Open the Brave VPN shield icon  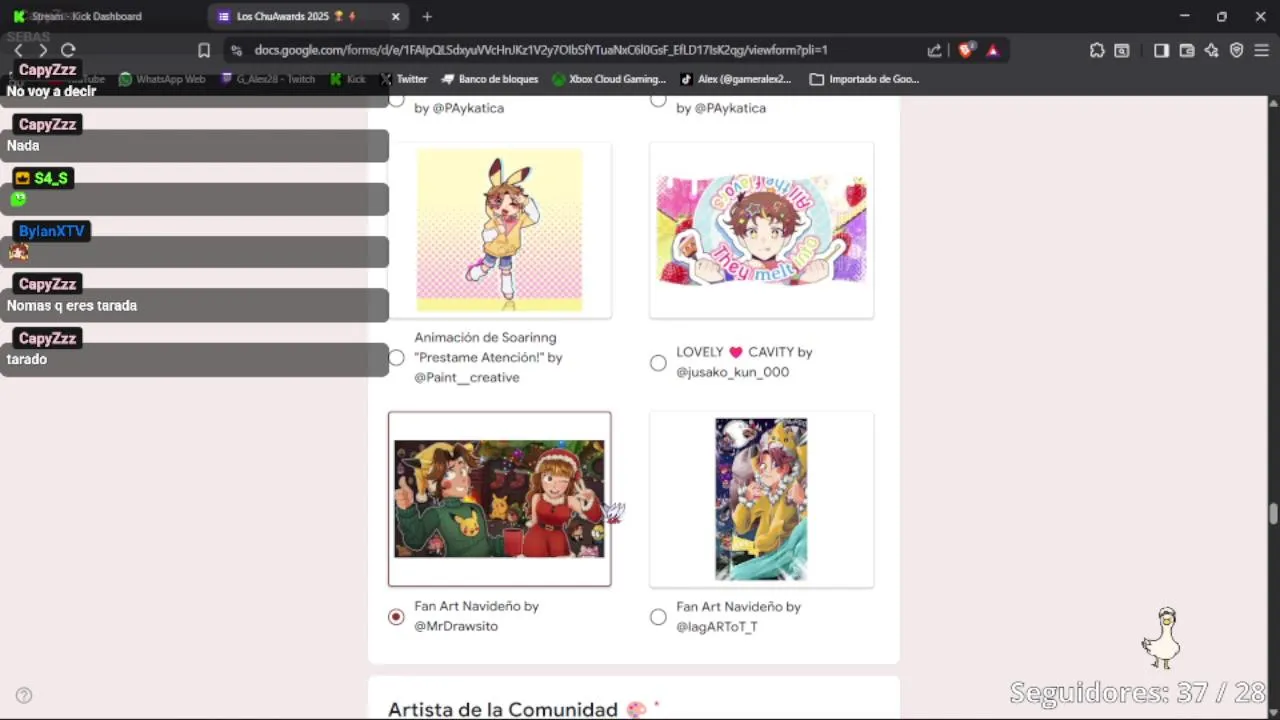click(1236, 50)
